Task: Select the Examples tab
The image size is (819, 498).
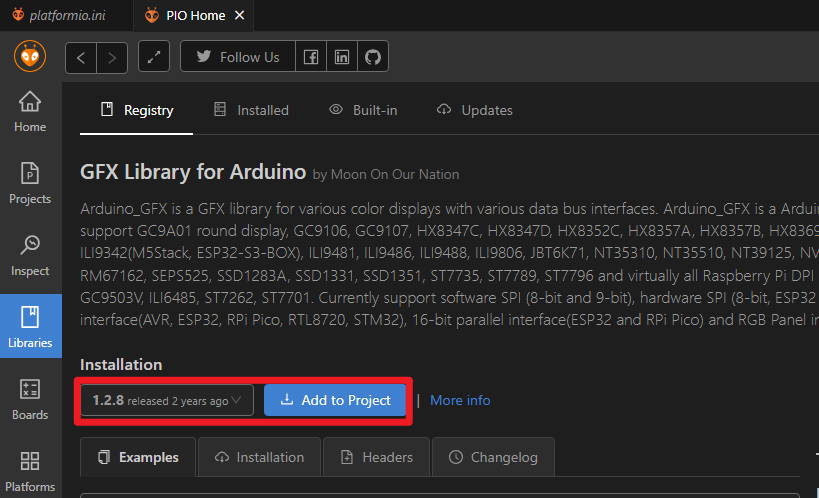Action: click(x=138, y=457)
